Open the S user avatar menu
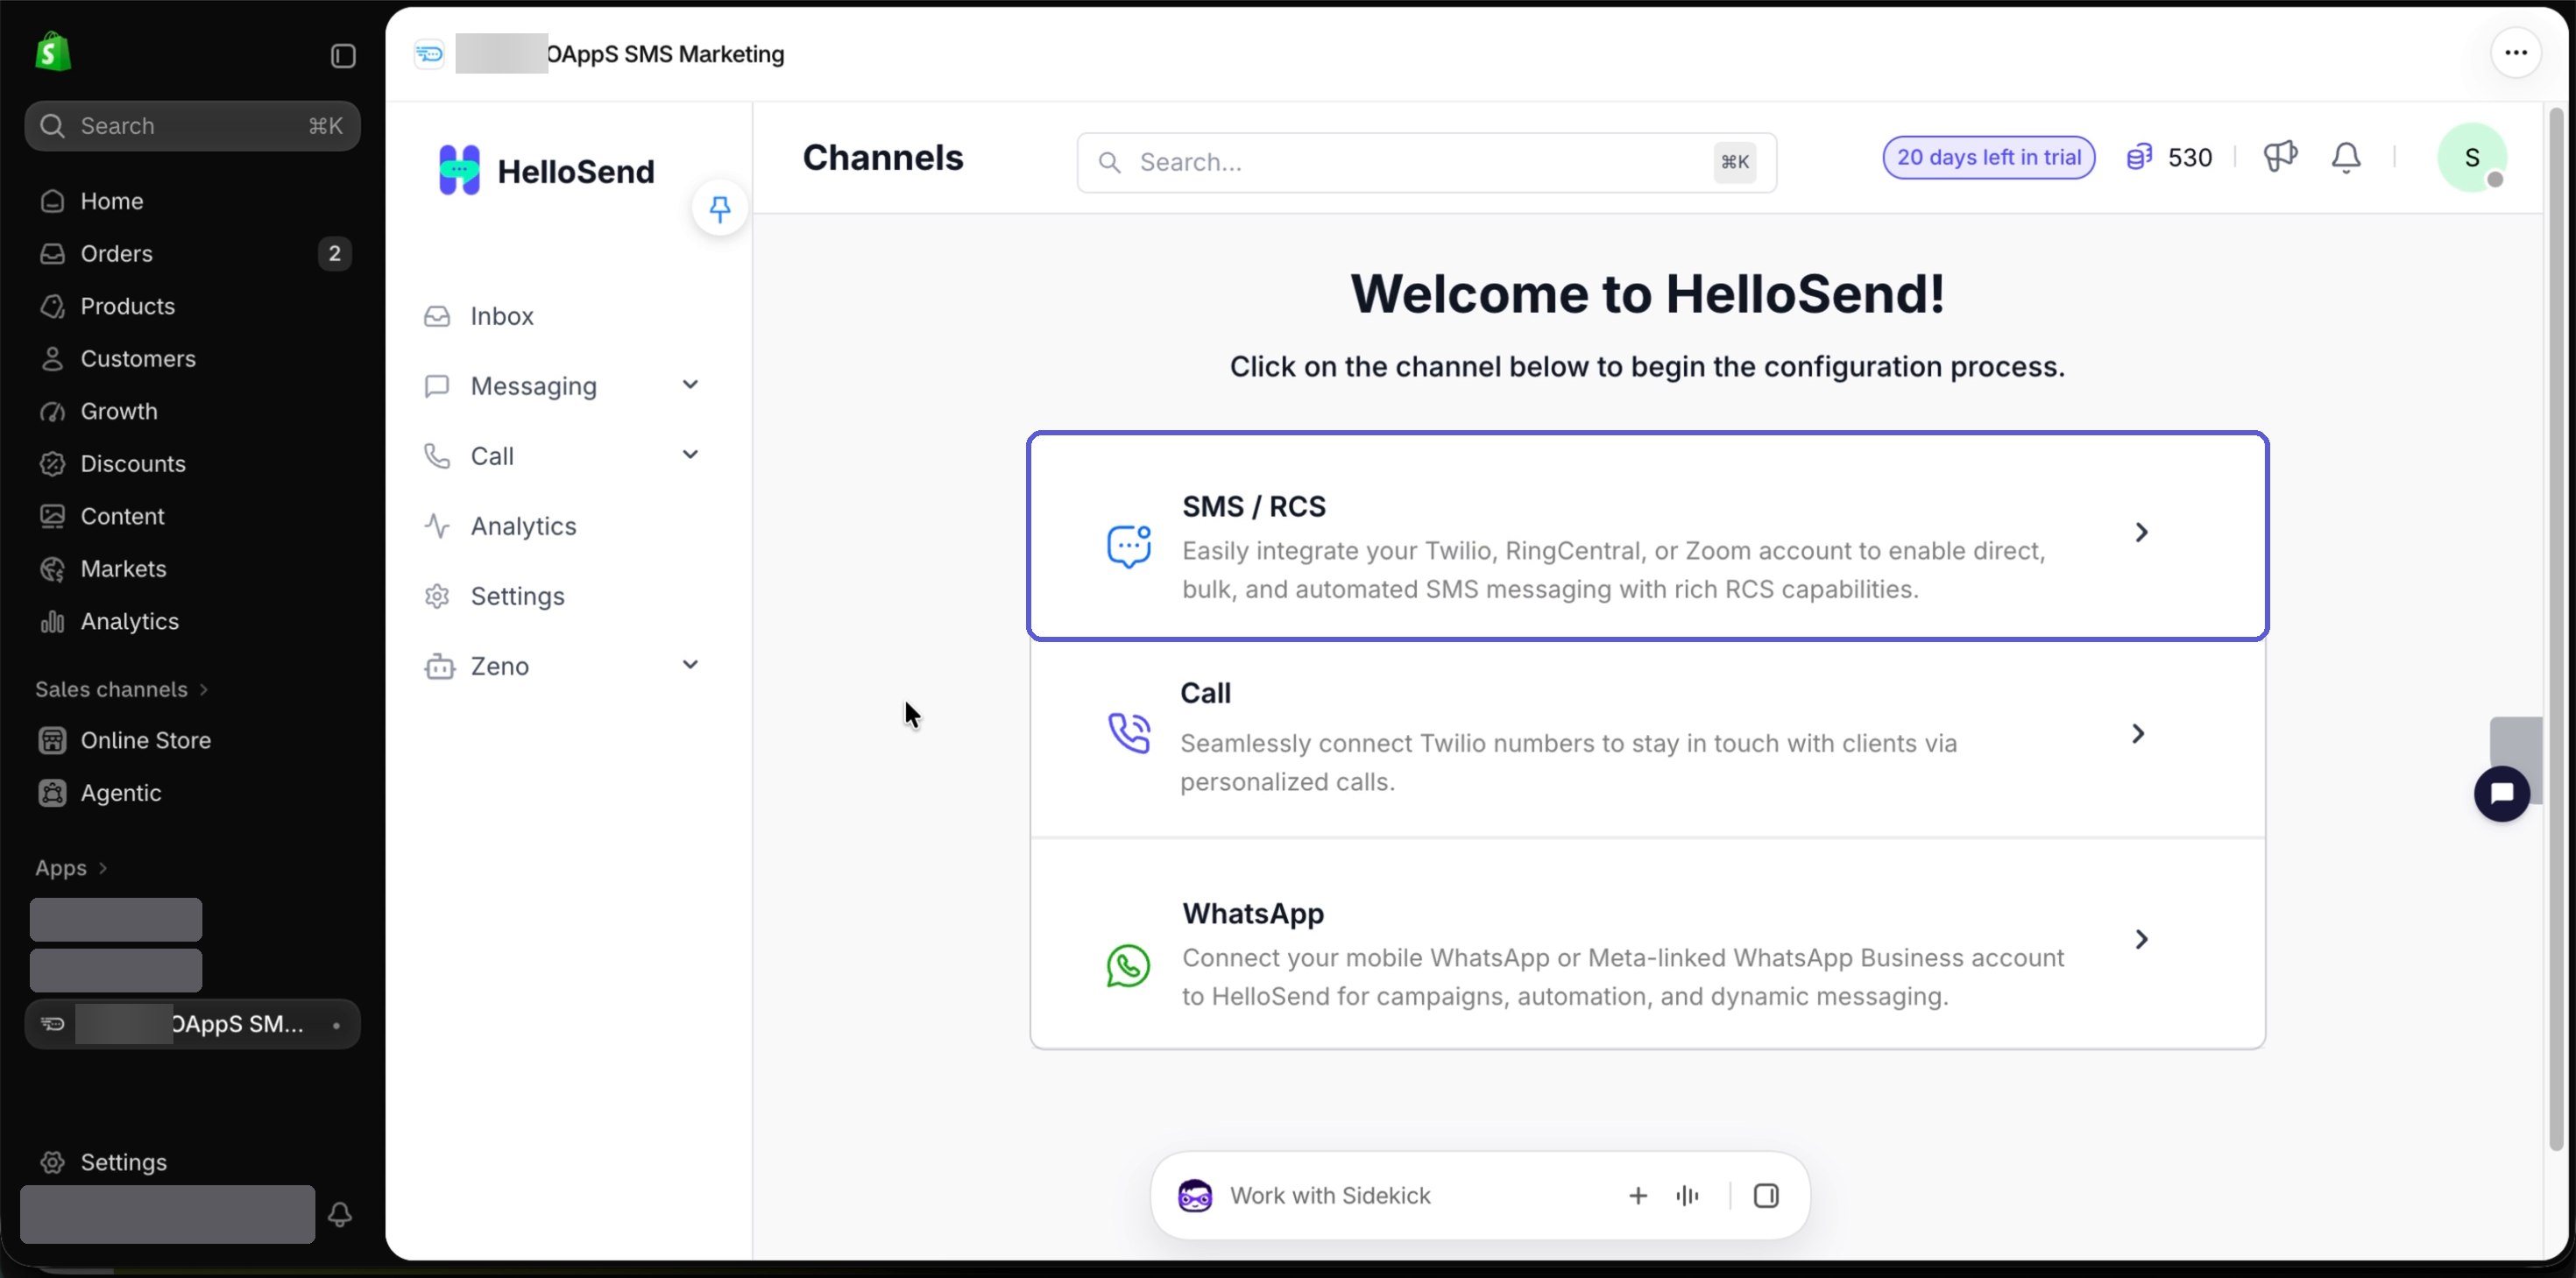 [2472, 157]
